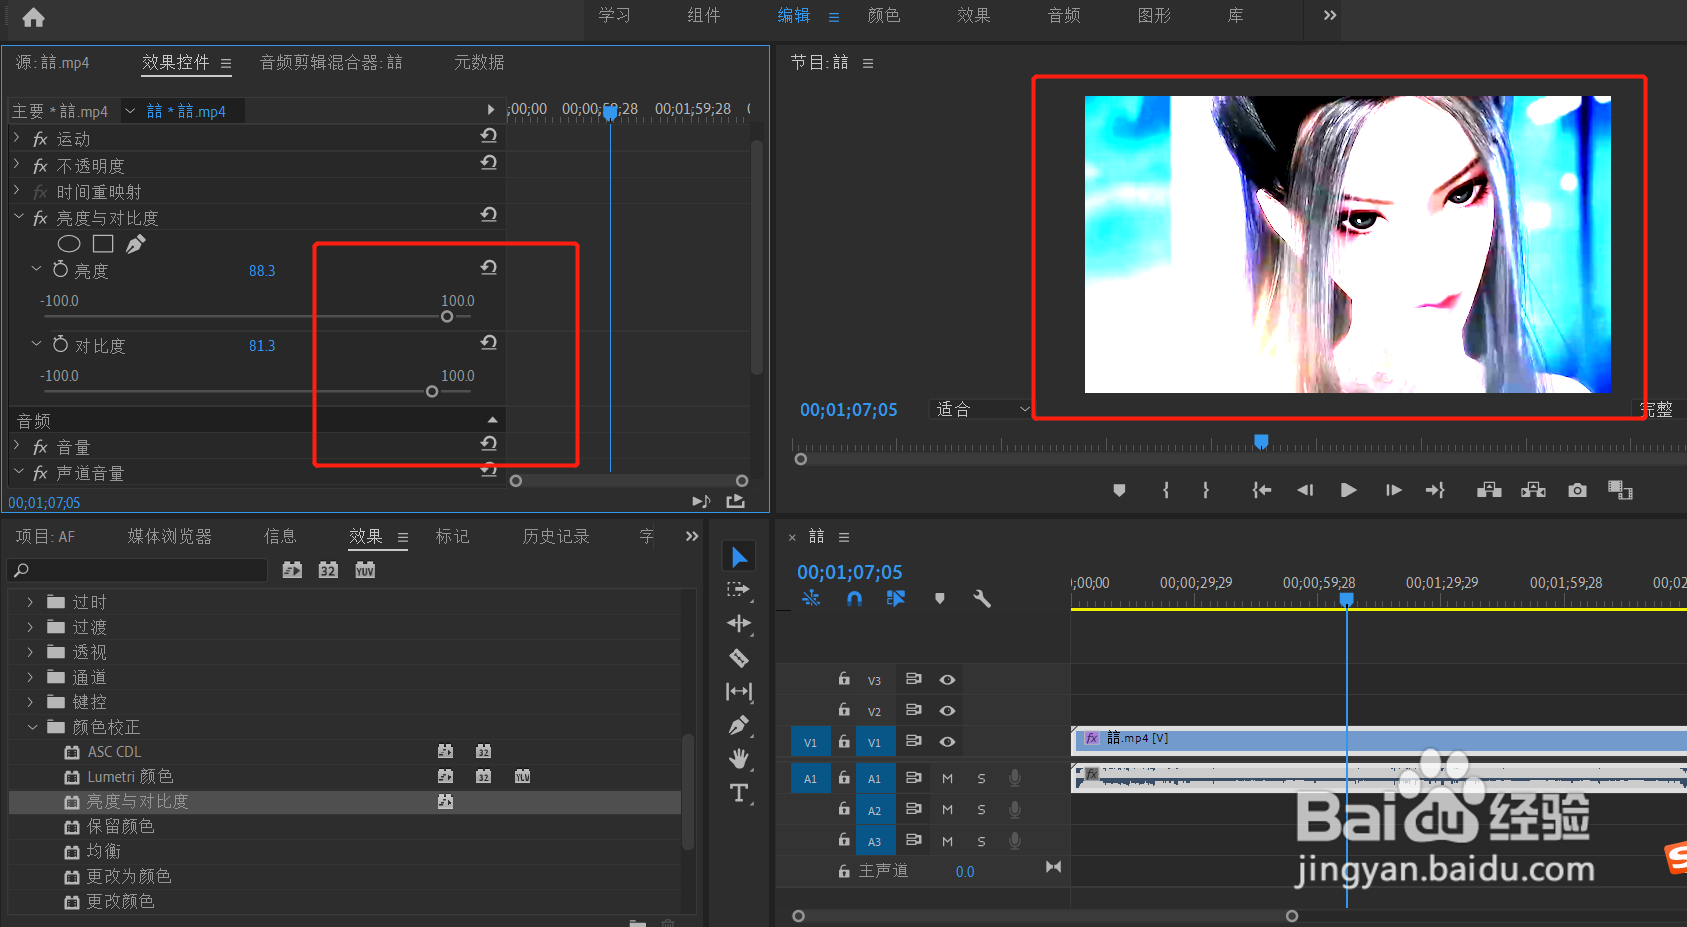Toggle snap in timeline
1687x927 pixels.
point(854,598)
